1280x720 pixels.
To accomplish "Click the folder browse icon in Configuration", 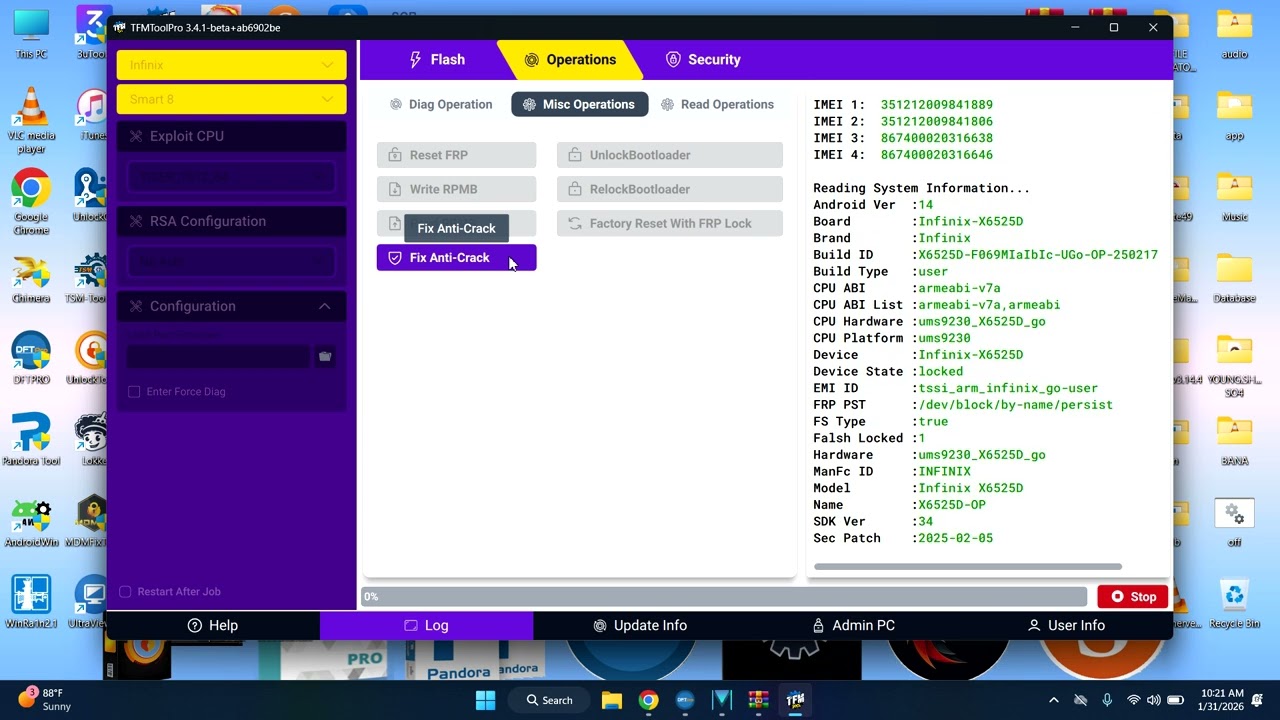I will 325,356.
